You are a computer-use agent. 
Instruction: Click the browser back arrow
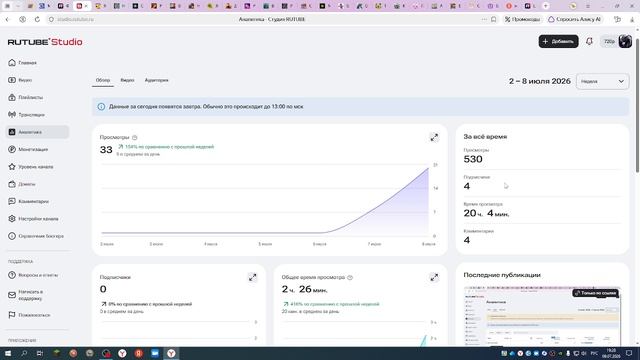coord(7,19)
